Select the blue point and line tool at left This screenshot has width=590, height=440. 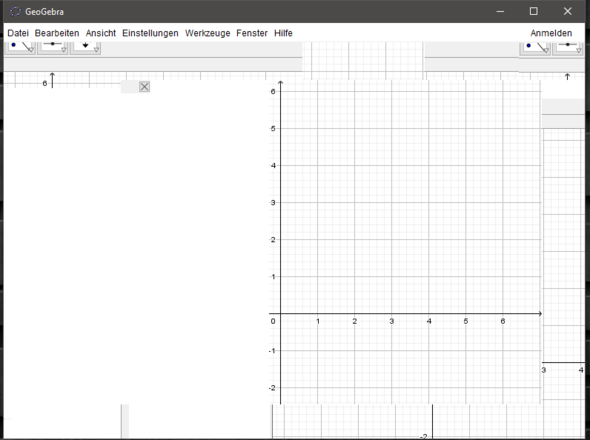tap(20, 47)
